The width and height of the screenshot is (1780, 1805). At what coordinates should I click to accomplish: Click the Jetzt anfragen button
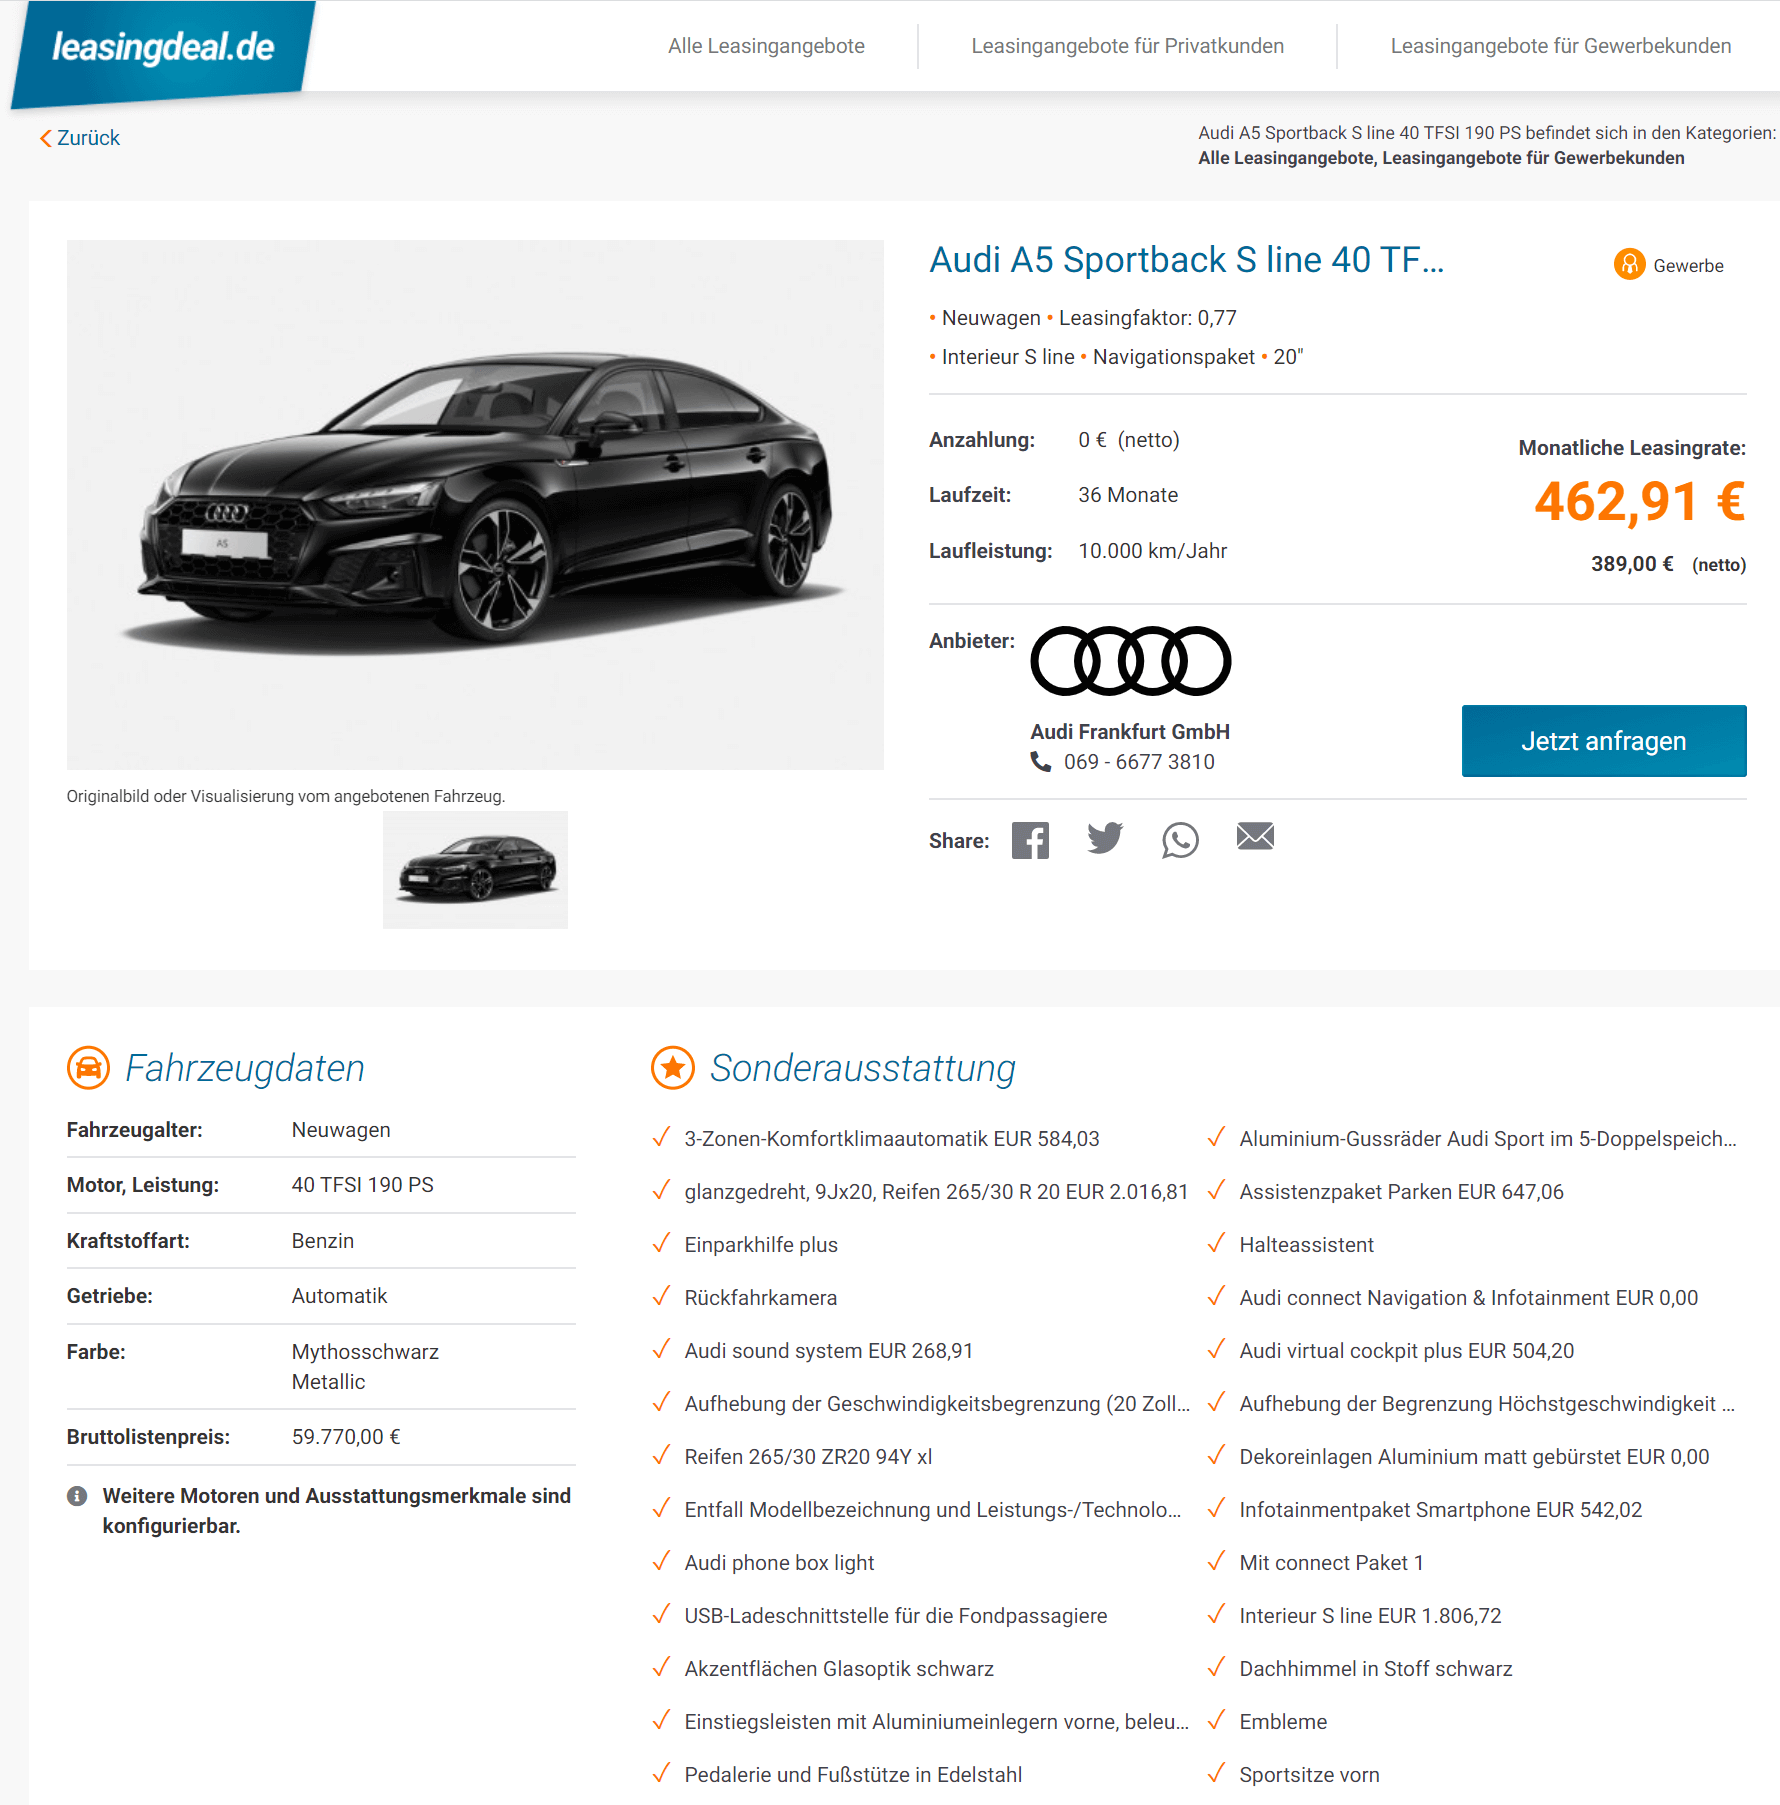pyautogui.click(x=1604, y=741)
